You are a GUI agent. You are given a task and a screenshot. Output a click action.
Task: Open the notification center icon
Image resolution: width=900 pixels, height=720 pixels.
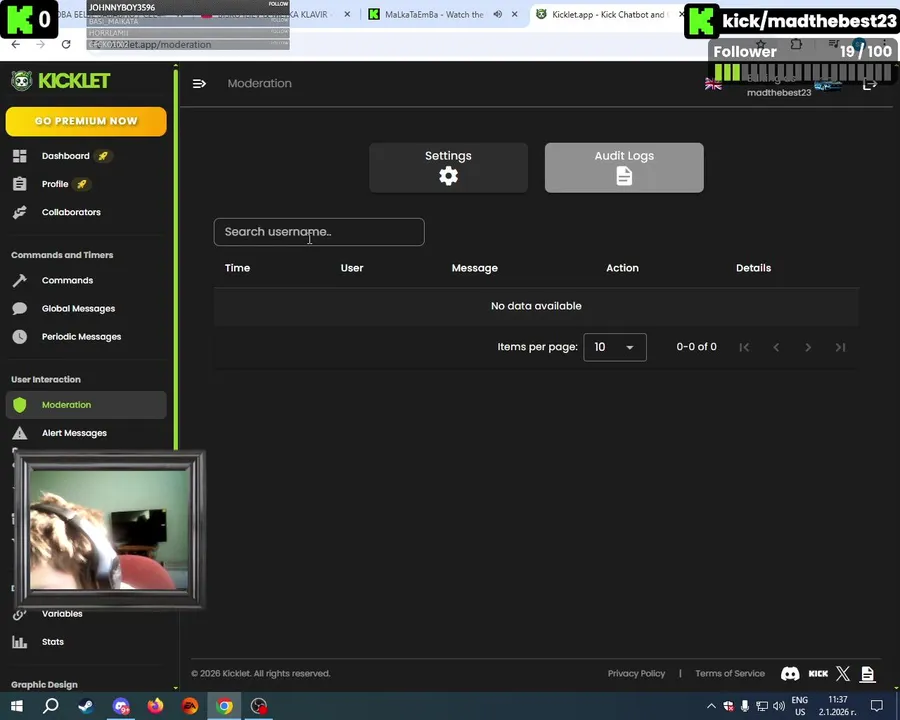[876, 706]
